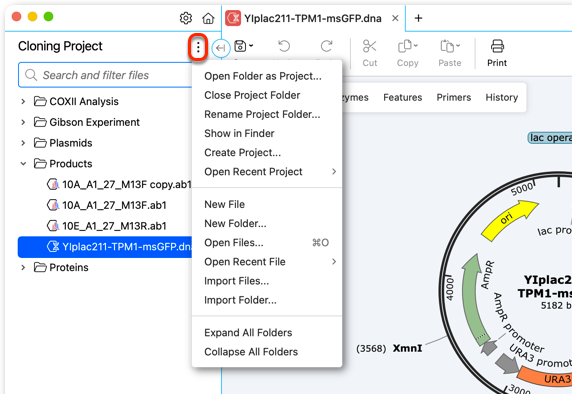Switch to the Primers tab
Screen dimensions: 572x394
454,97
